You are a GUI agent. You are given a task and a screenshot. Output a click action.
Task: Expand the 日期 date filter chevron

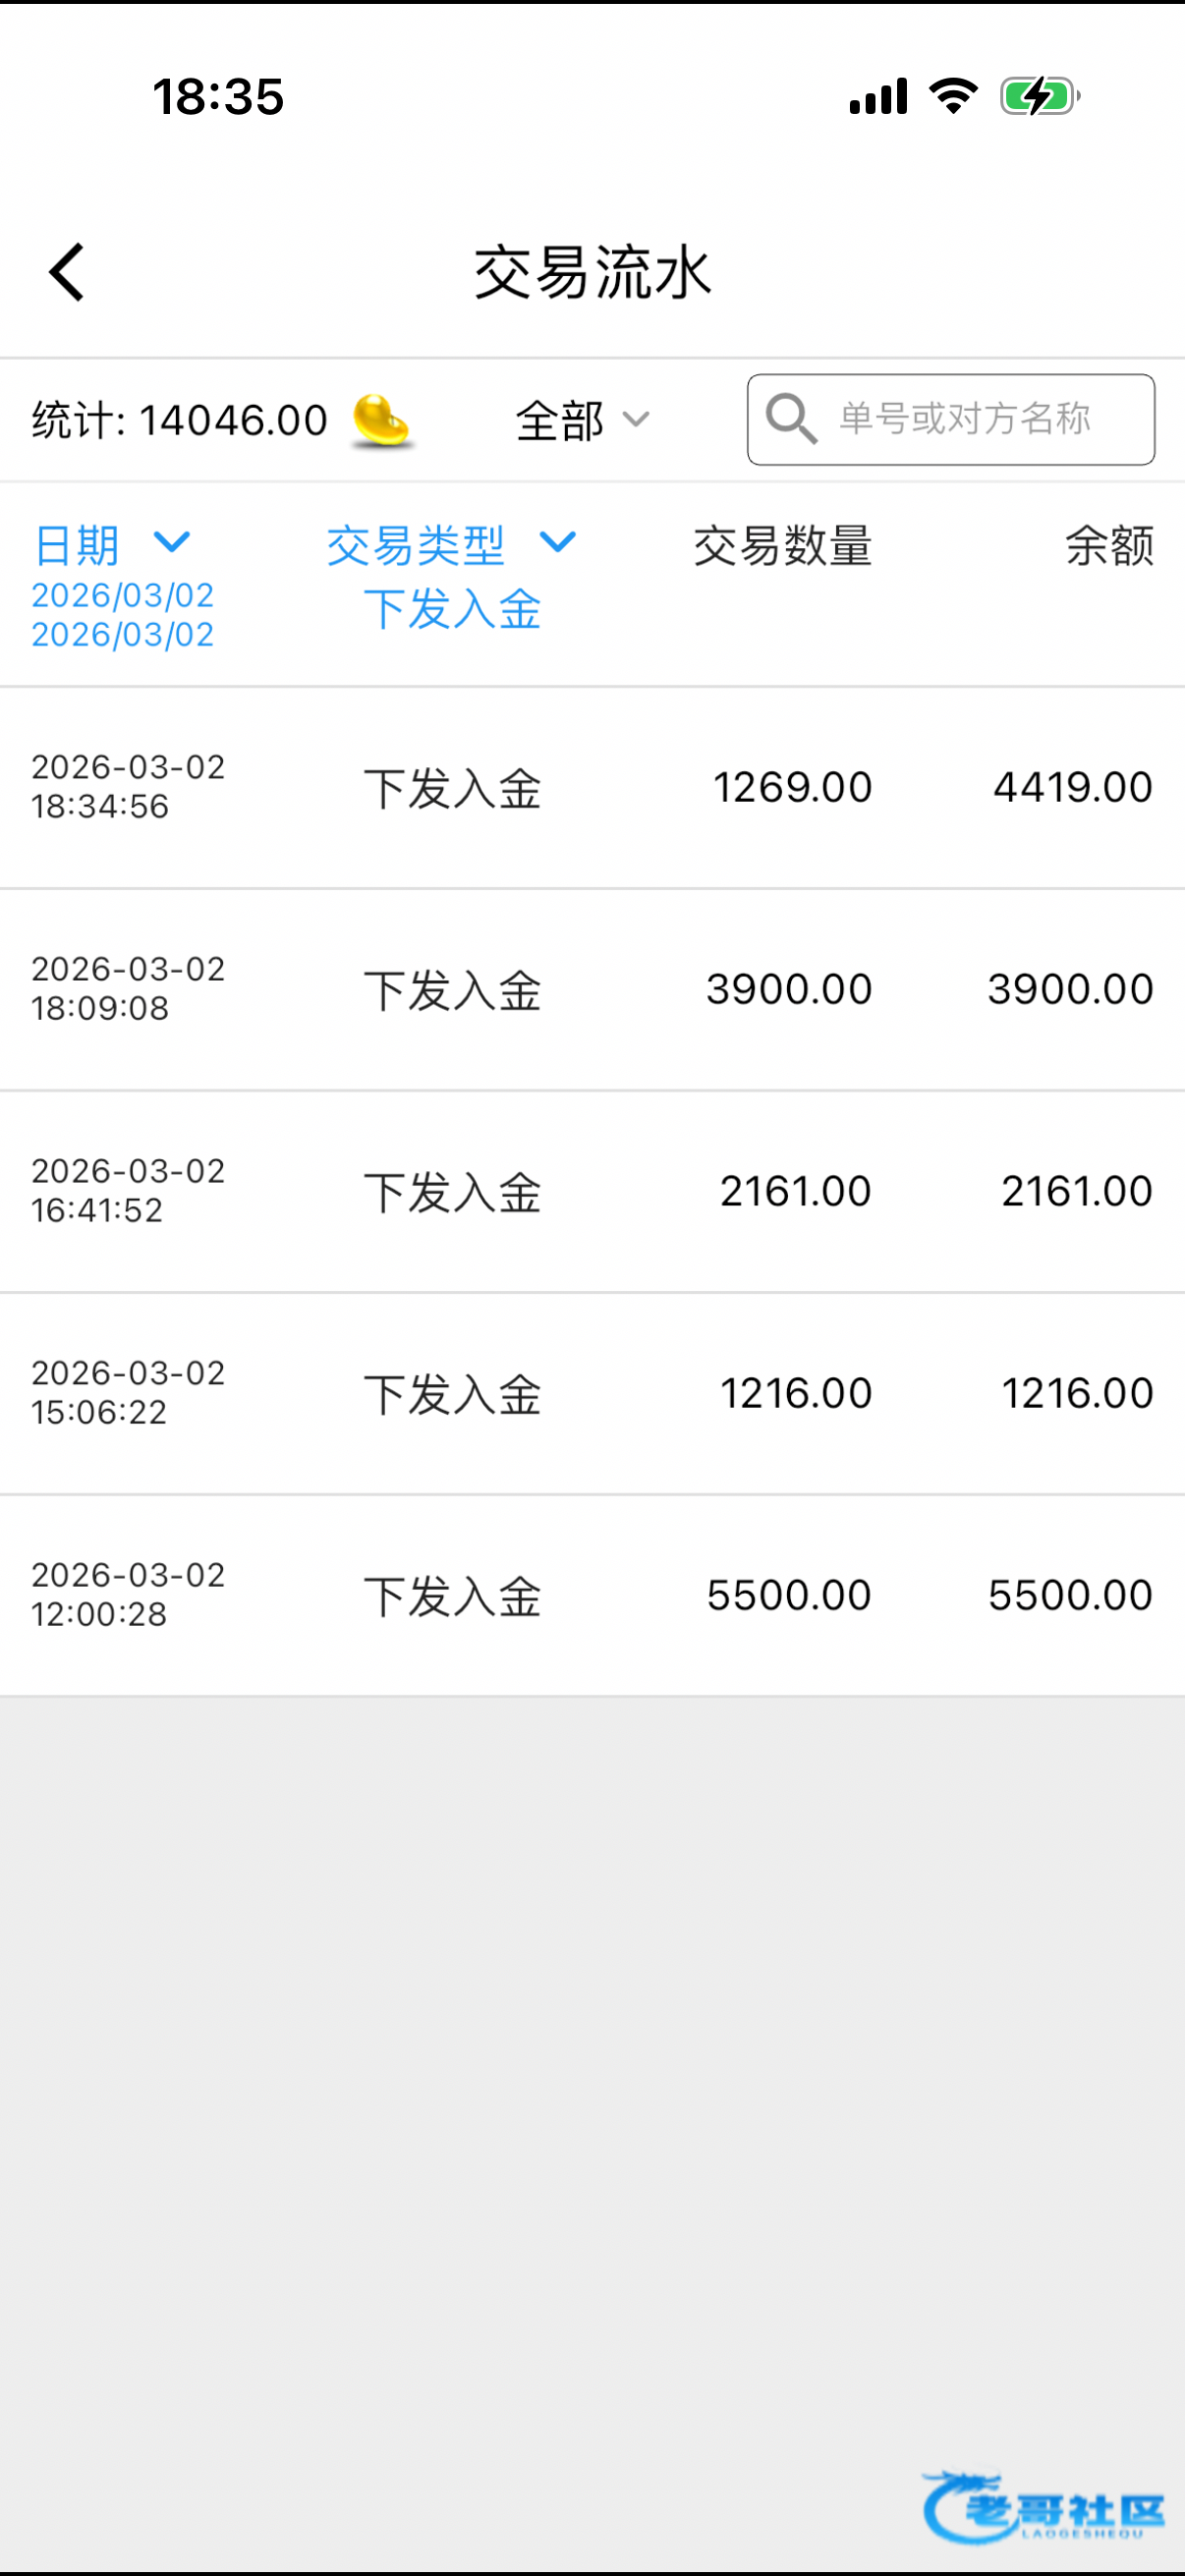pos(172,543)
